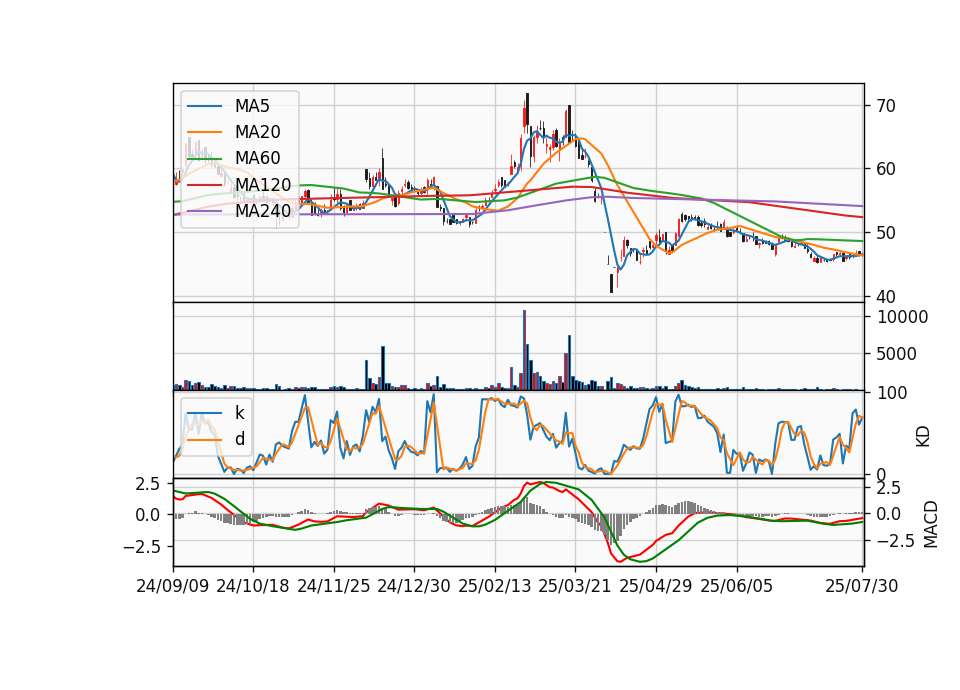Image resolution: width=960 pixels, height=690 pixels.
Task: Click the volume axis value 5000
Action: [x=897, y=354]
